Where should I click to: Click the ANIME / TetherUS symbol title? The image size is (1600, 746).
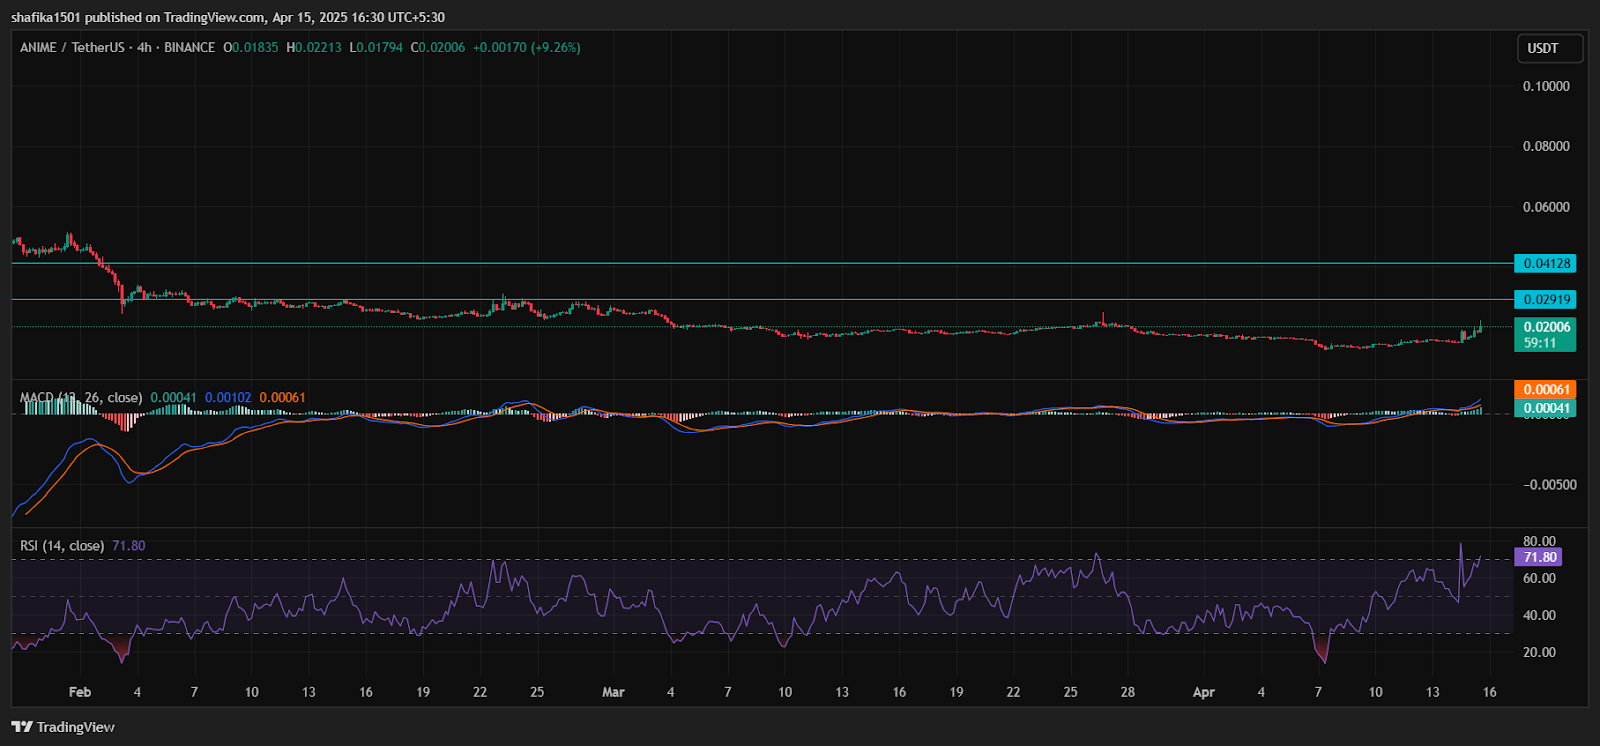coord(72,47)
